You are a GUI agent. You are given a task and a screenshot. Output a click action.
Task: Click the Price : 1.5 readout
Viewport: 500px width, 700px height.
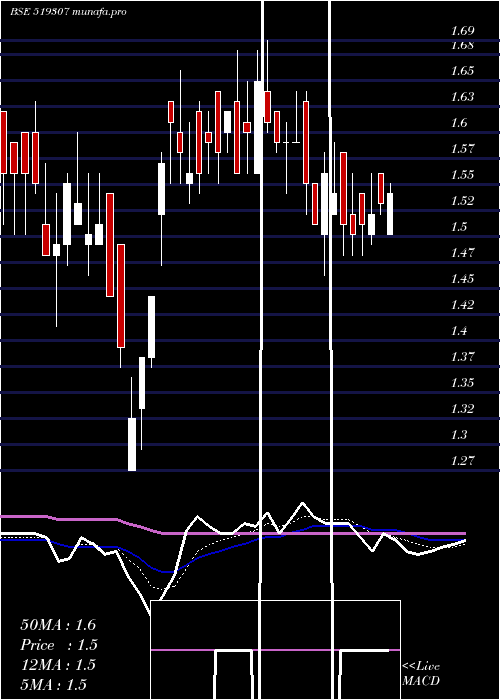(x=58, y=645)
